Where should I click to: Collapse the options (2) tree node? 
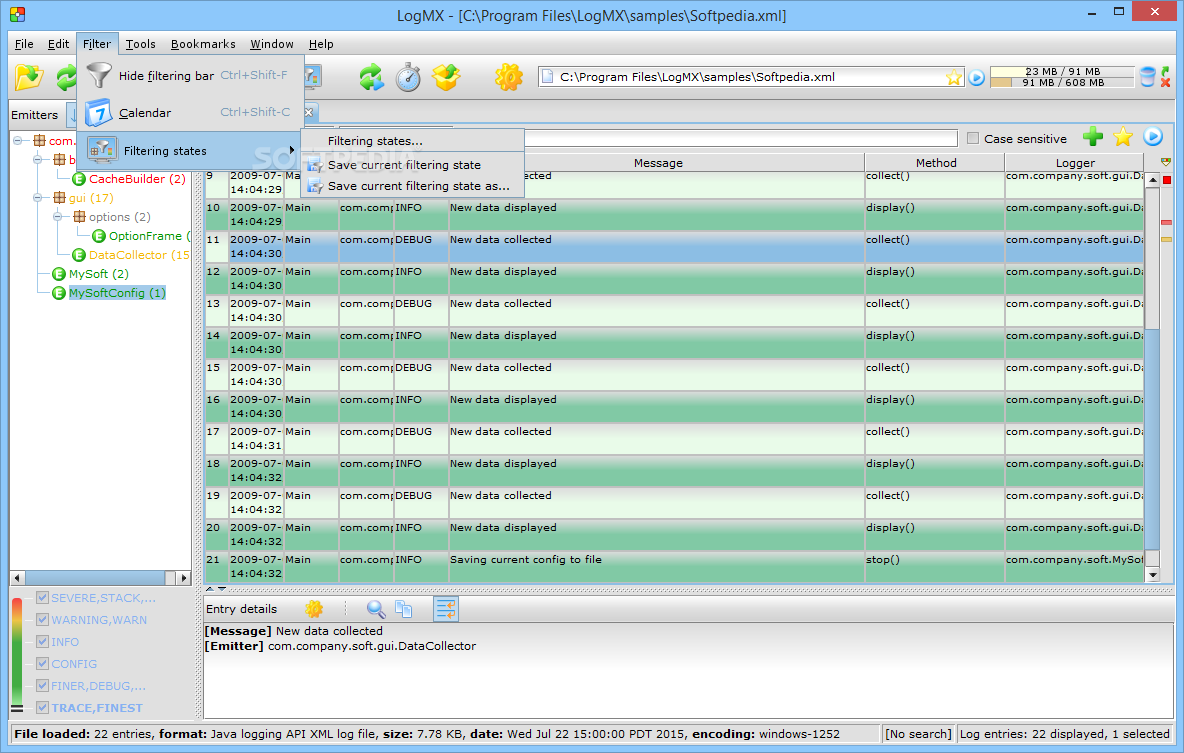(x=57, y=217)
